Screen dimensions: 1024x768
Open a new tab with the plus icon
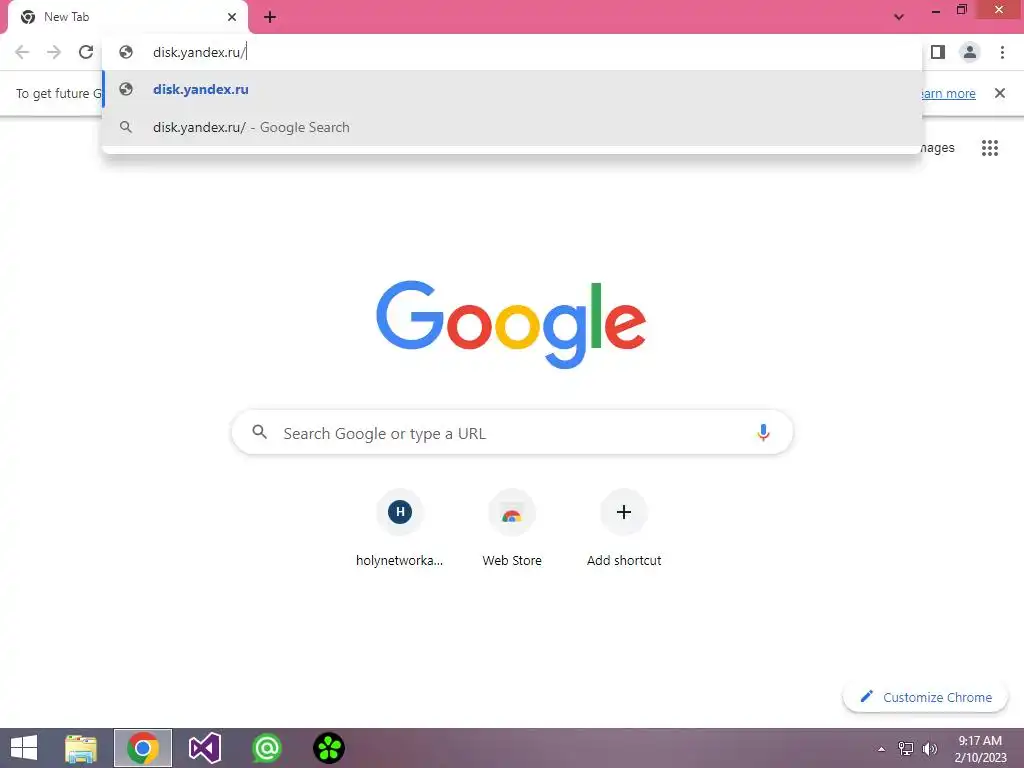(x=270, y=17)
